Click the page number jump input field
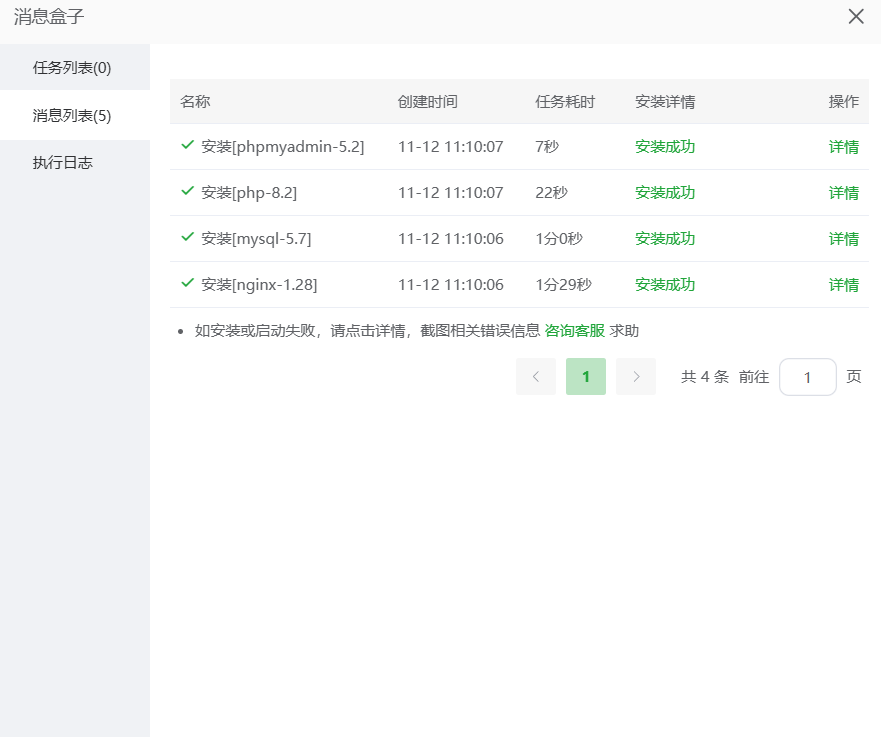This screenshot has height=737, width=881. click(x=807, y=377)
